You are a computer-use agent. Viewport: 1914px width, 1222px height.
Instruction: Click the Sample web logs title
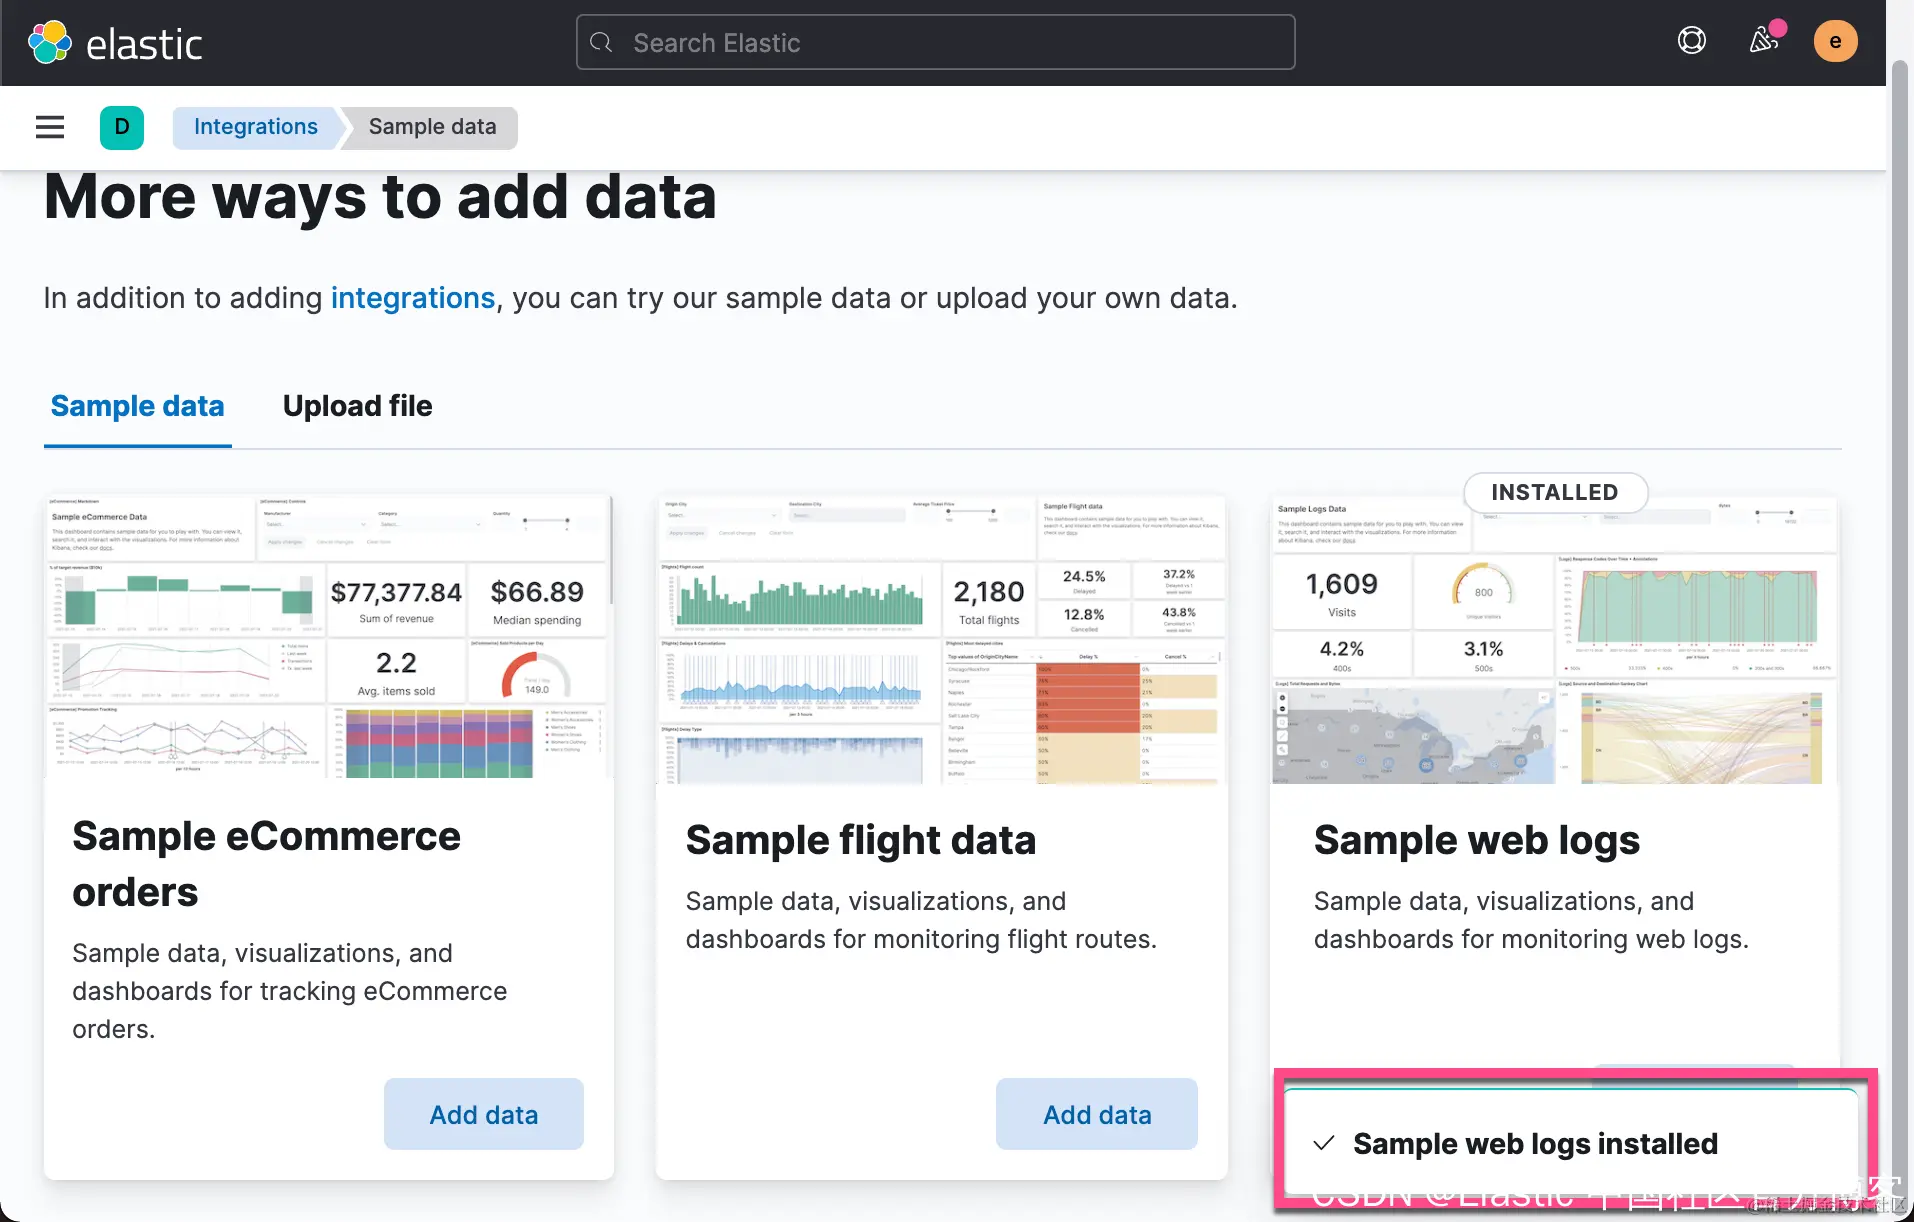point(1477,840)
